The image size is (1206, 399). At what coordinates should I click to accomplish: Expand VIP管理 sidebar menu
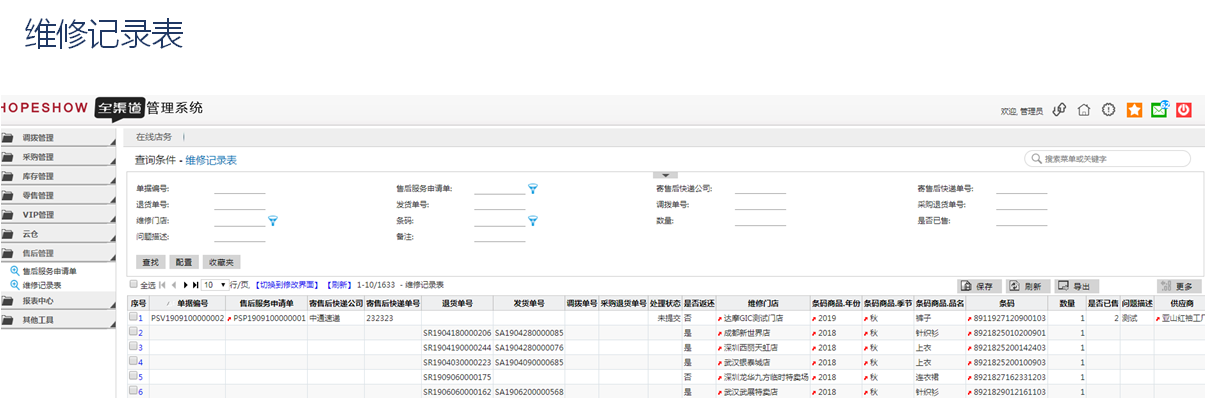coord(57,214)
